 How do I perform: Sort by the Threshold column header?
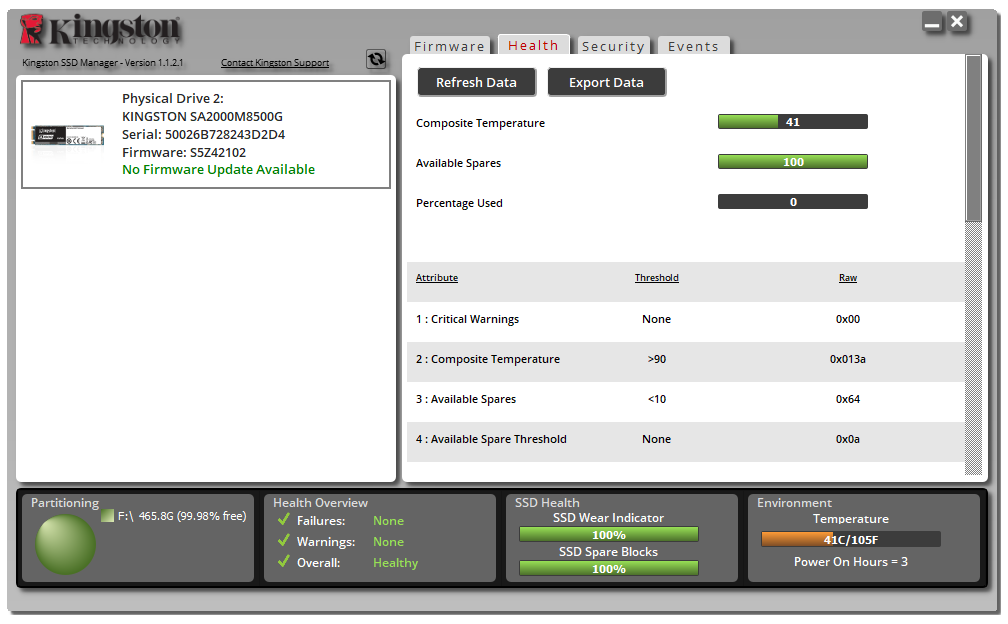pyautogui.click(x=656, y=278)
